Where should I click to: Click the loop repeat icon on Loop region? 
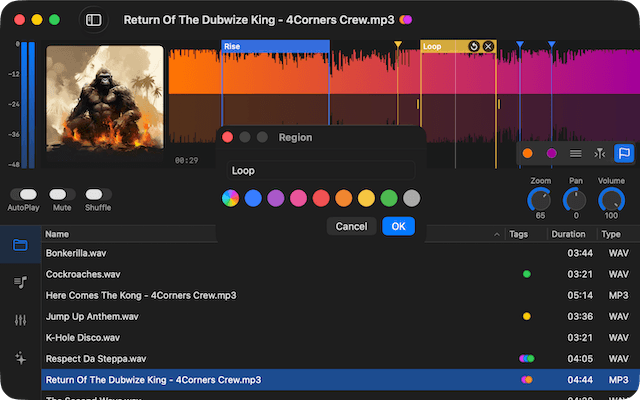point(473,46)
